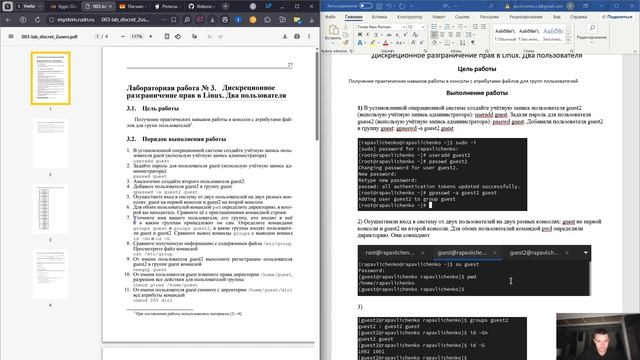Viewport: 640px width, 360px height.
Task: Switch to the Рецензирование ribbon tab
Action: pyautogui.click(x=526, y=17)
